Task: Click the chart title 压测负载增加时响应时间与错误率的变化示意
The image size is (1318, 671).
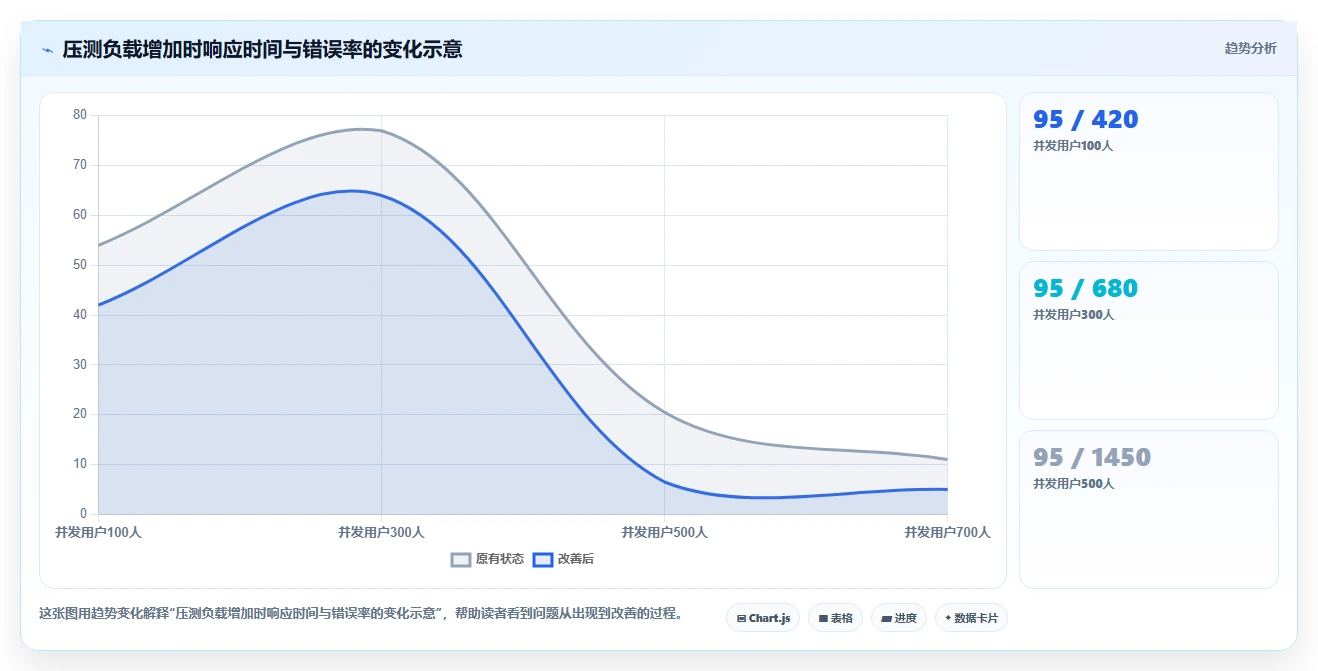Action: coord(262,49)
